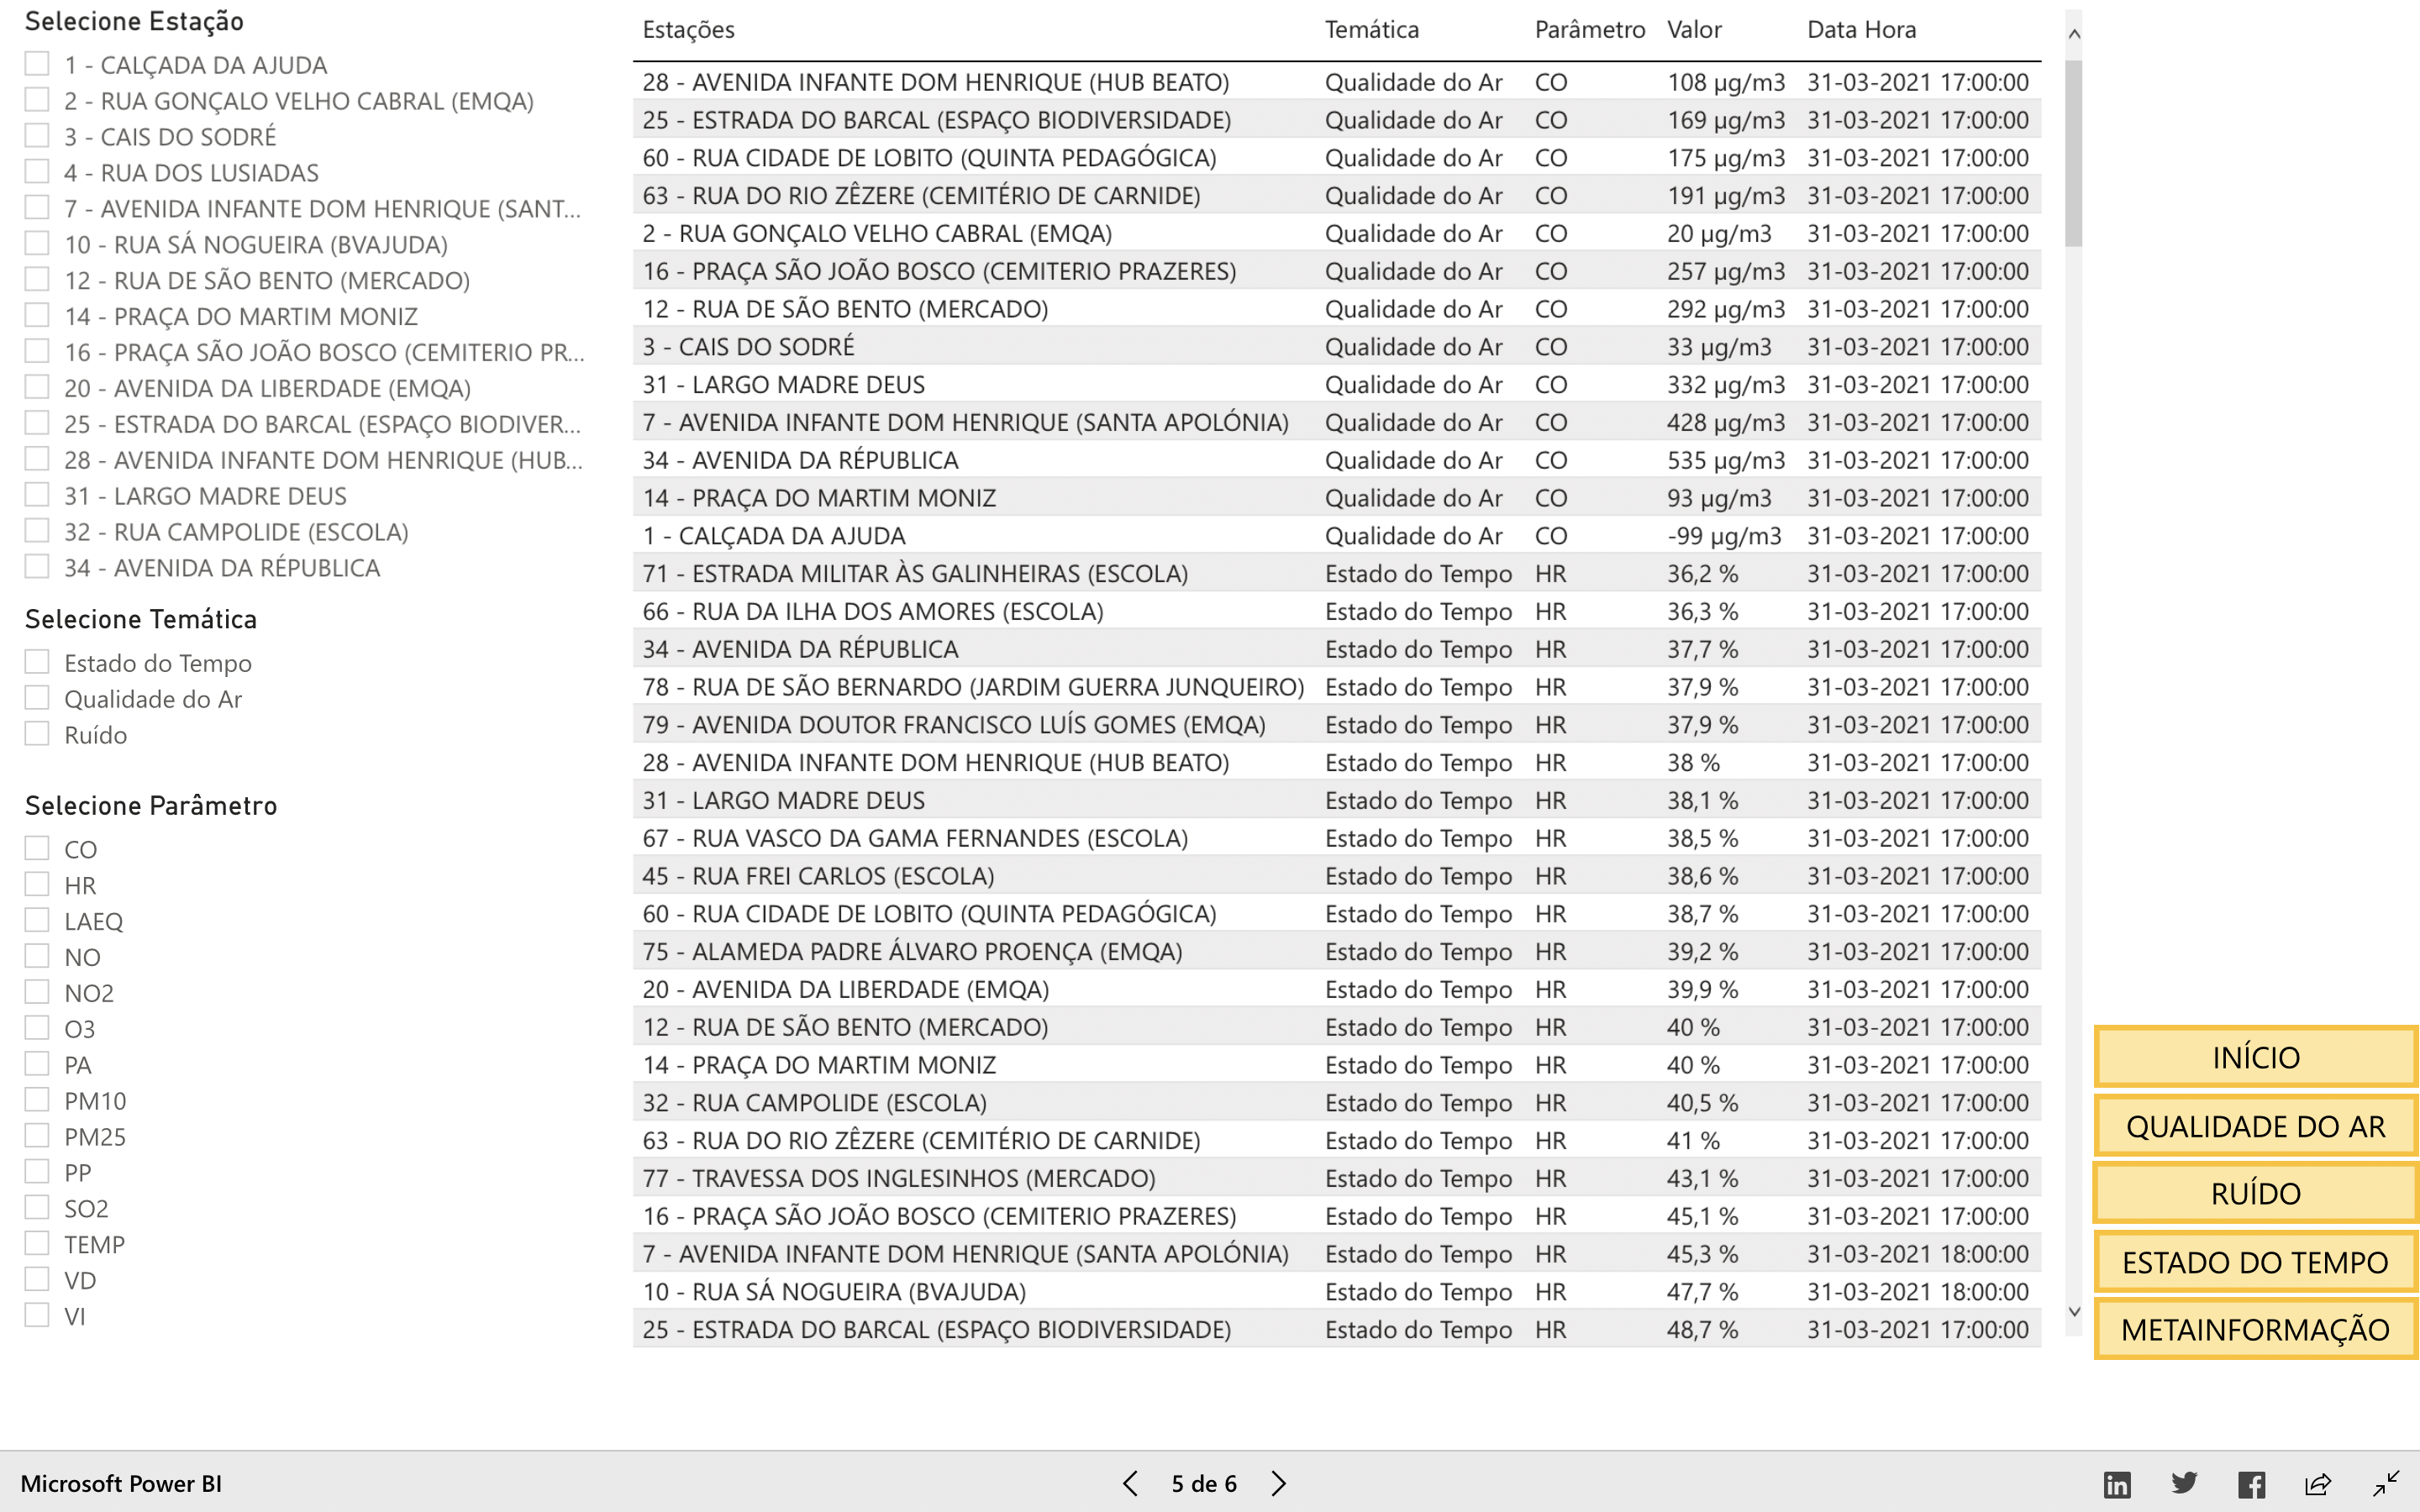Check station 1 - CALÇADA DA AJUDA

[37, 64]
